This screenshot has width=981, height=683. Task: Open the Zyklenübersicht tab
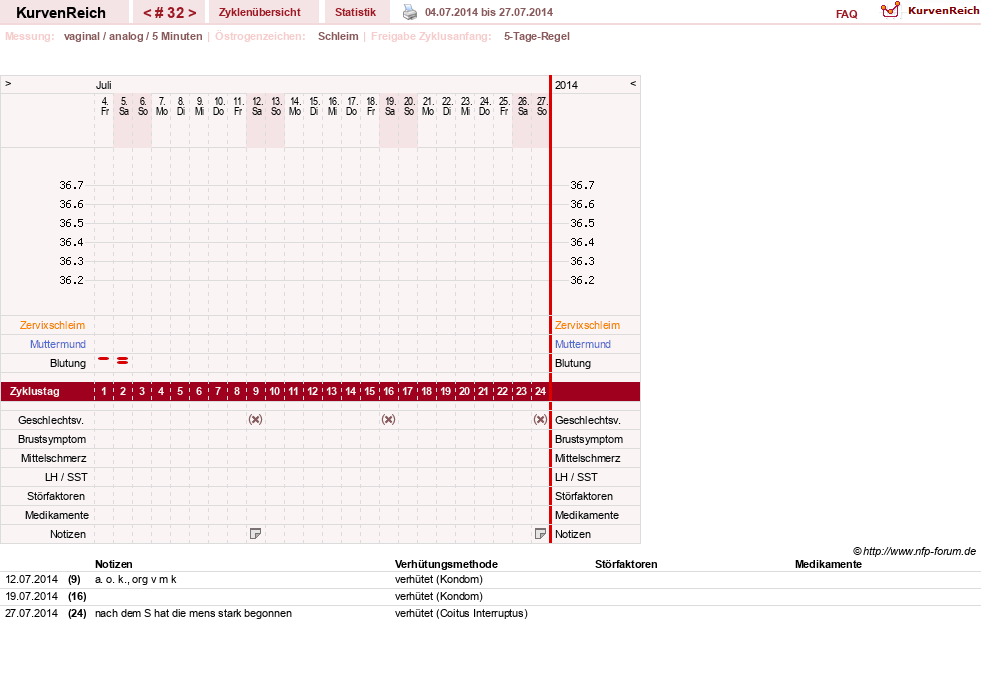(260, 12)
